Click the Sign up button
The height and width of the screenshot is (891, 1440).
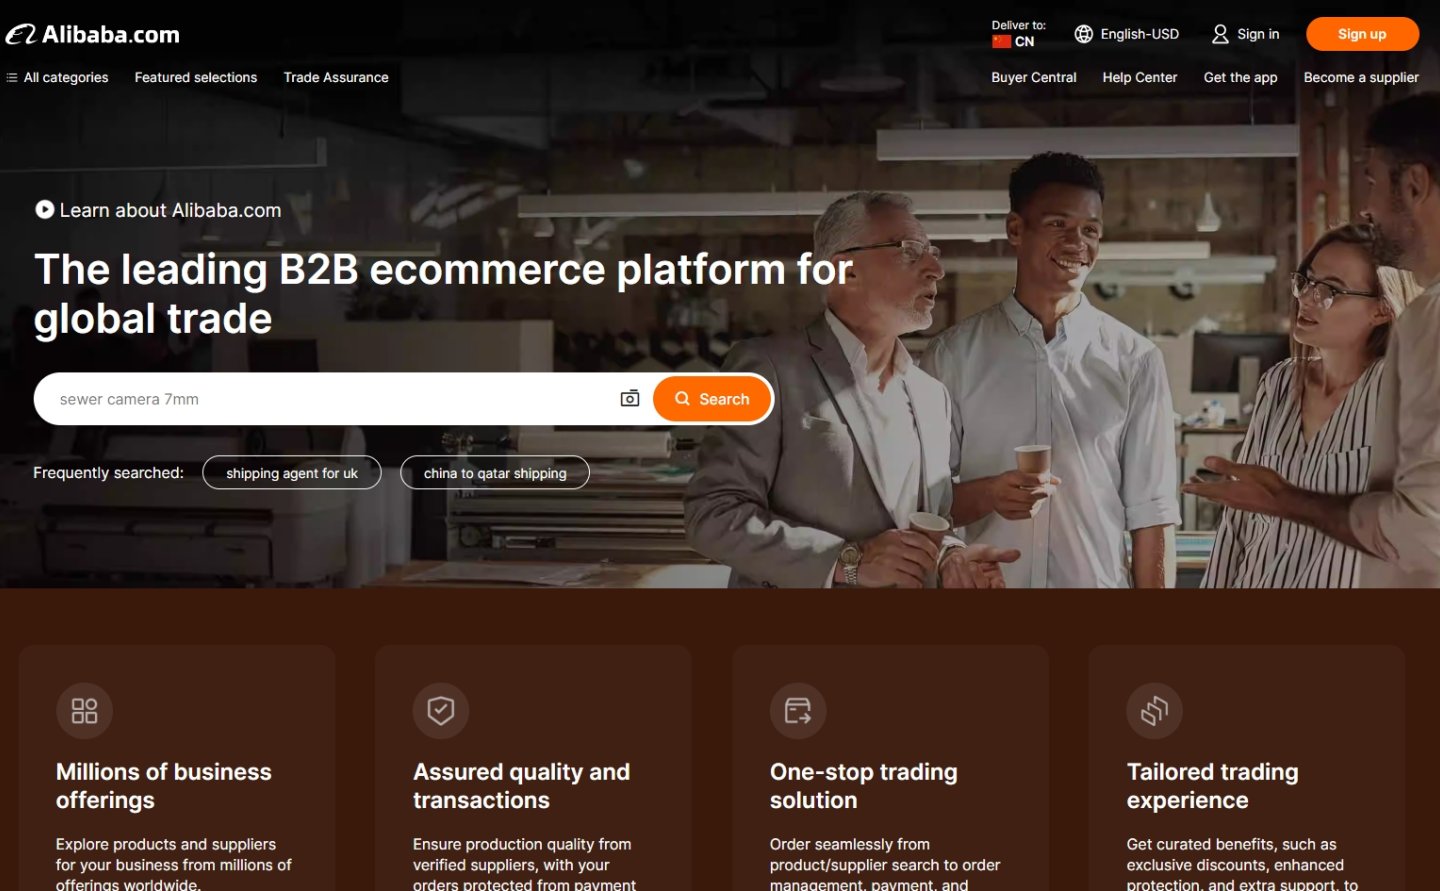point(1362,34)
